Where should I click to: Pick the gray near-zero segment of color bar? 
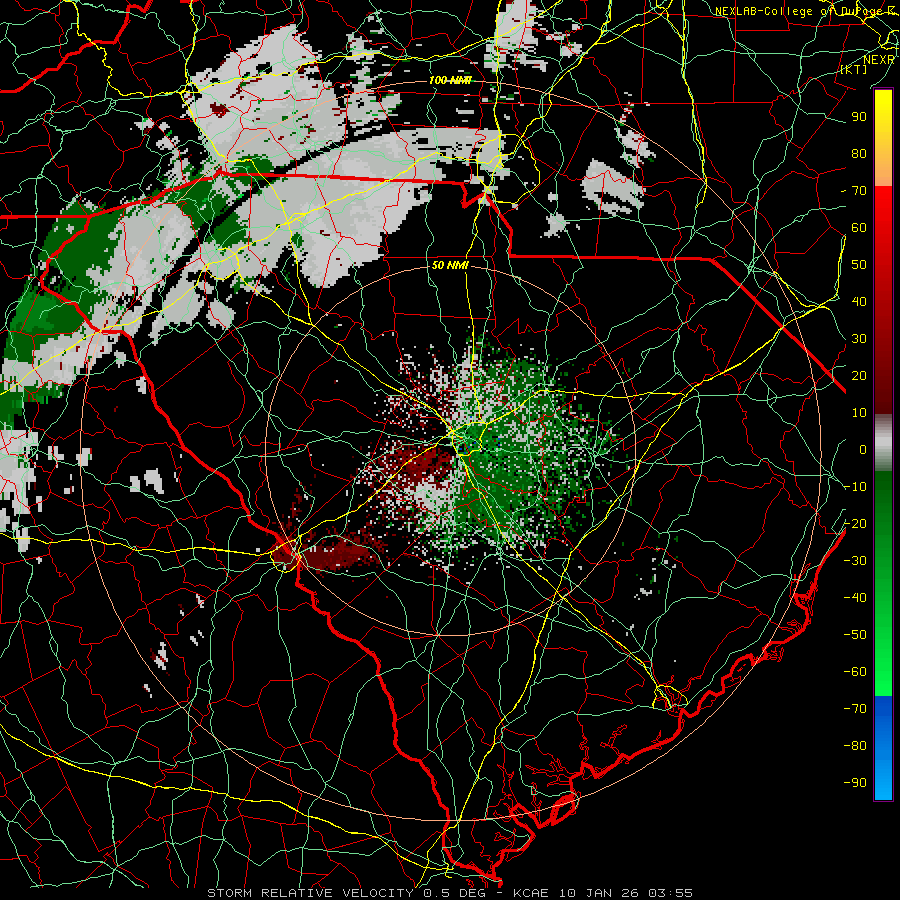[x=883, y=442]
